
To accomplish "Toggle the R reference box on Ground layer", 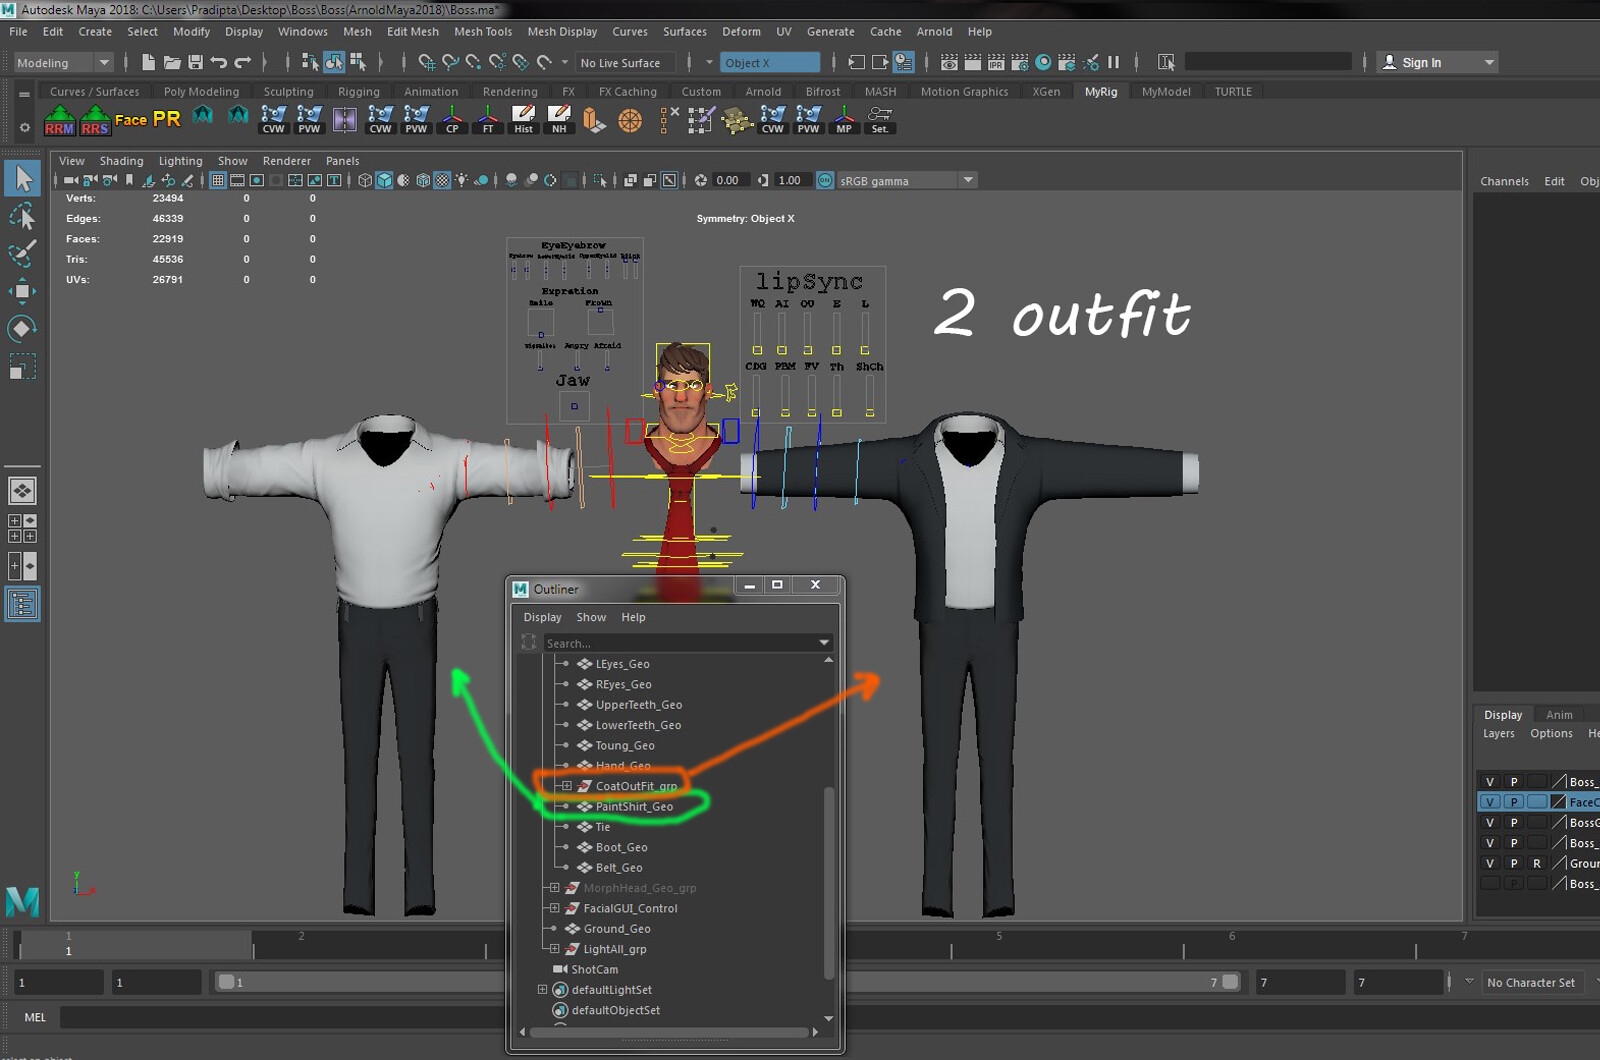I will (x=1536, y=862).
